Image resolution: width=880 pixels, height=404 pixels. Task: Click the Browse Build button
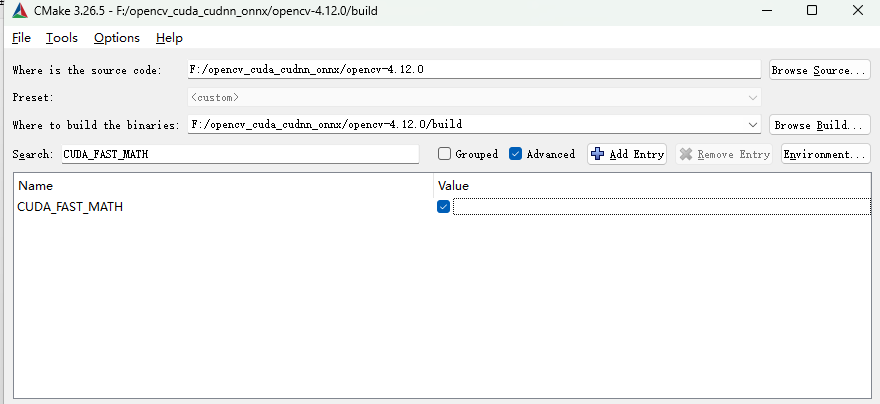coord(818,125)
